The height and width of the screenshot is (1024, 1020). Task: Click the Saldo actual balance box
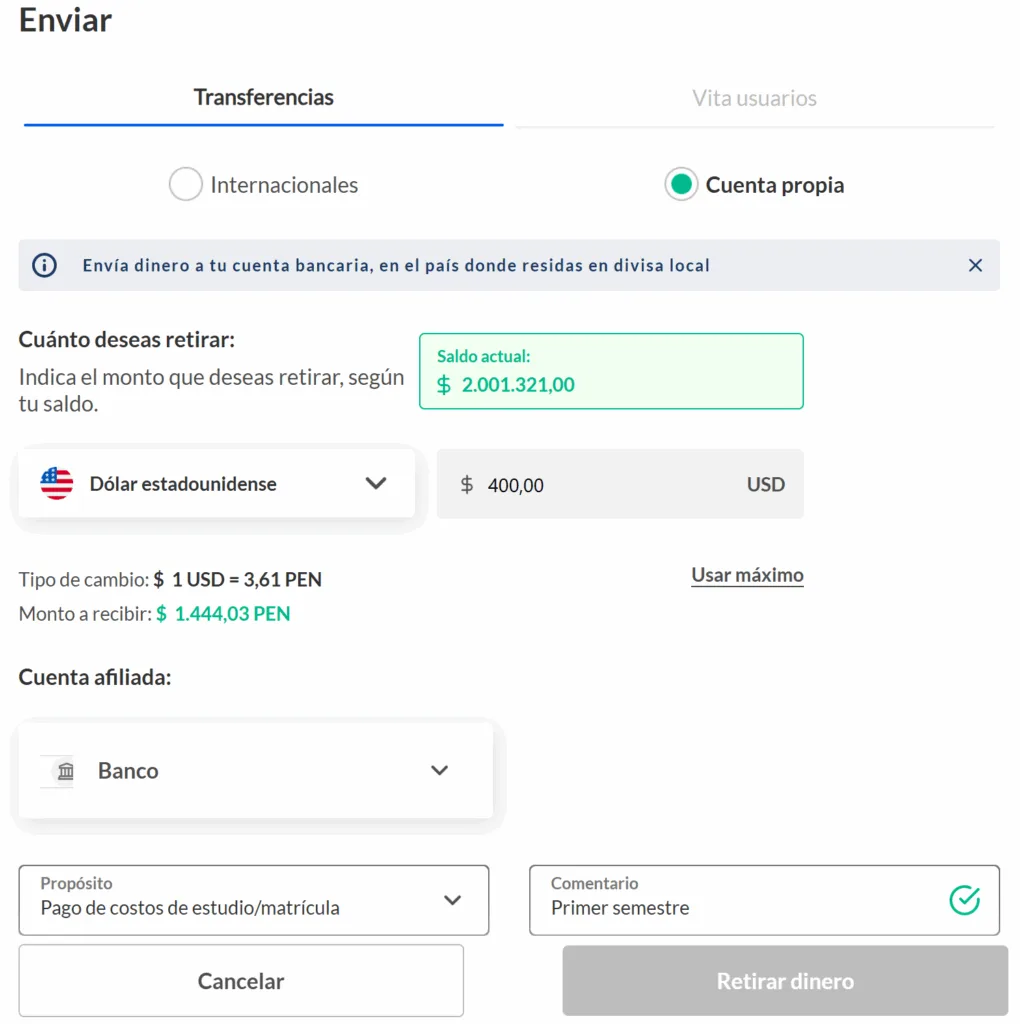click(611, 371)
